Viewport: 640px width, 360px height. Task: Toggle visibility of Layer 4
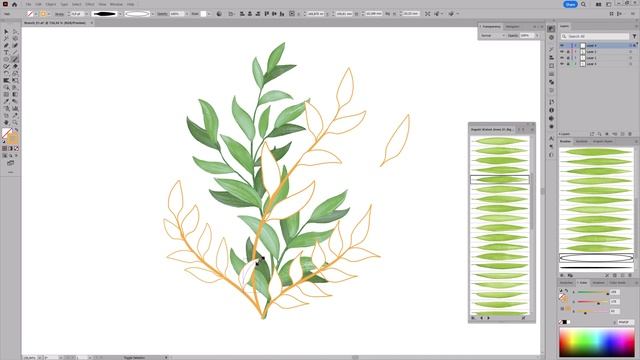pyautogui.click(x=562, y=45)
